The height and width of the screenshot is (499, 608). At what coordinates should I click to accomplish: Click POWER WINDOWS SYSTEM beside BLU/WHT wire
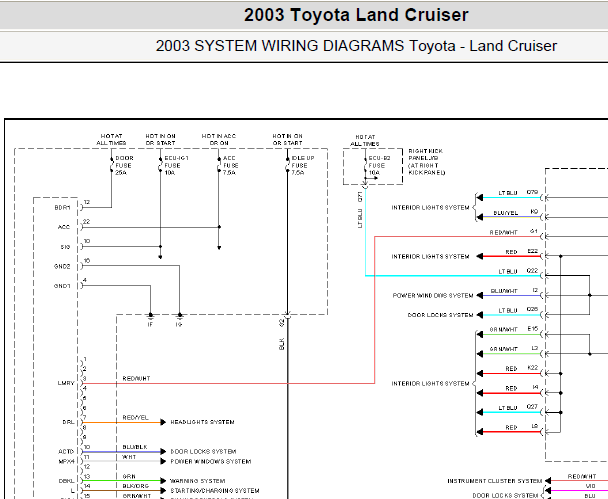click(433, 295)
